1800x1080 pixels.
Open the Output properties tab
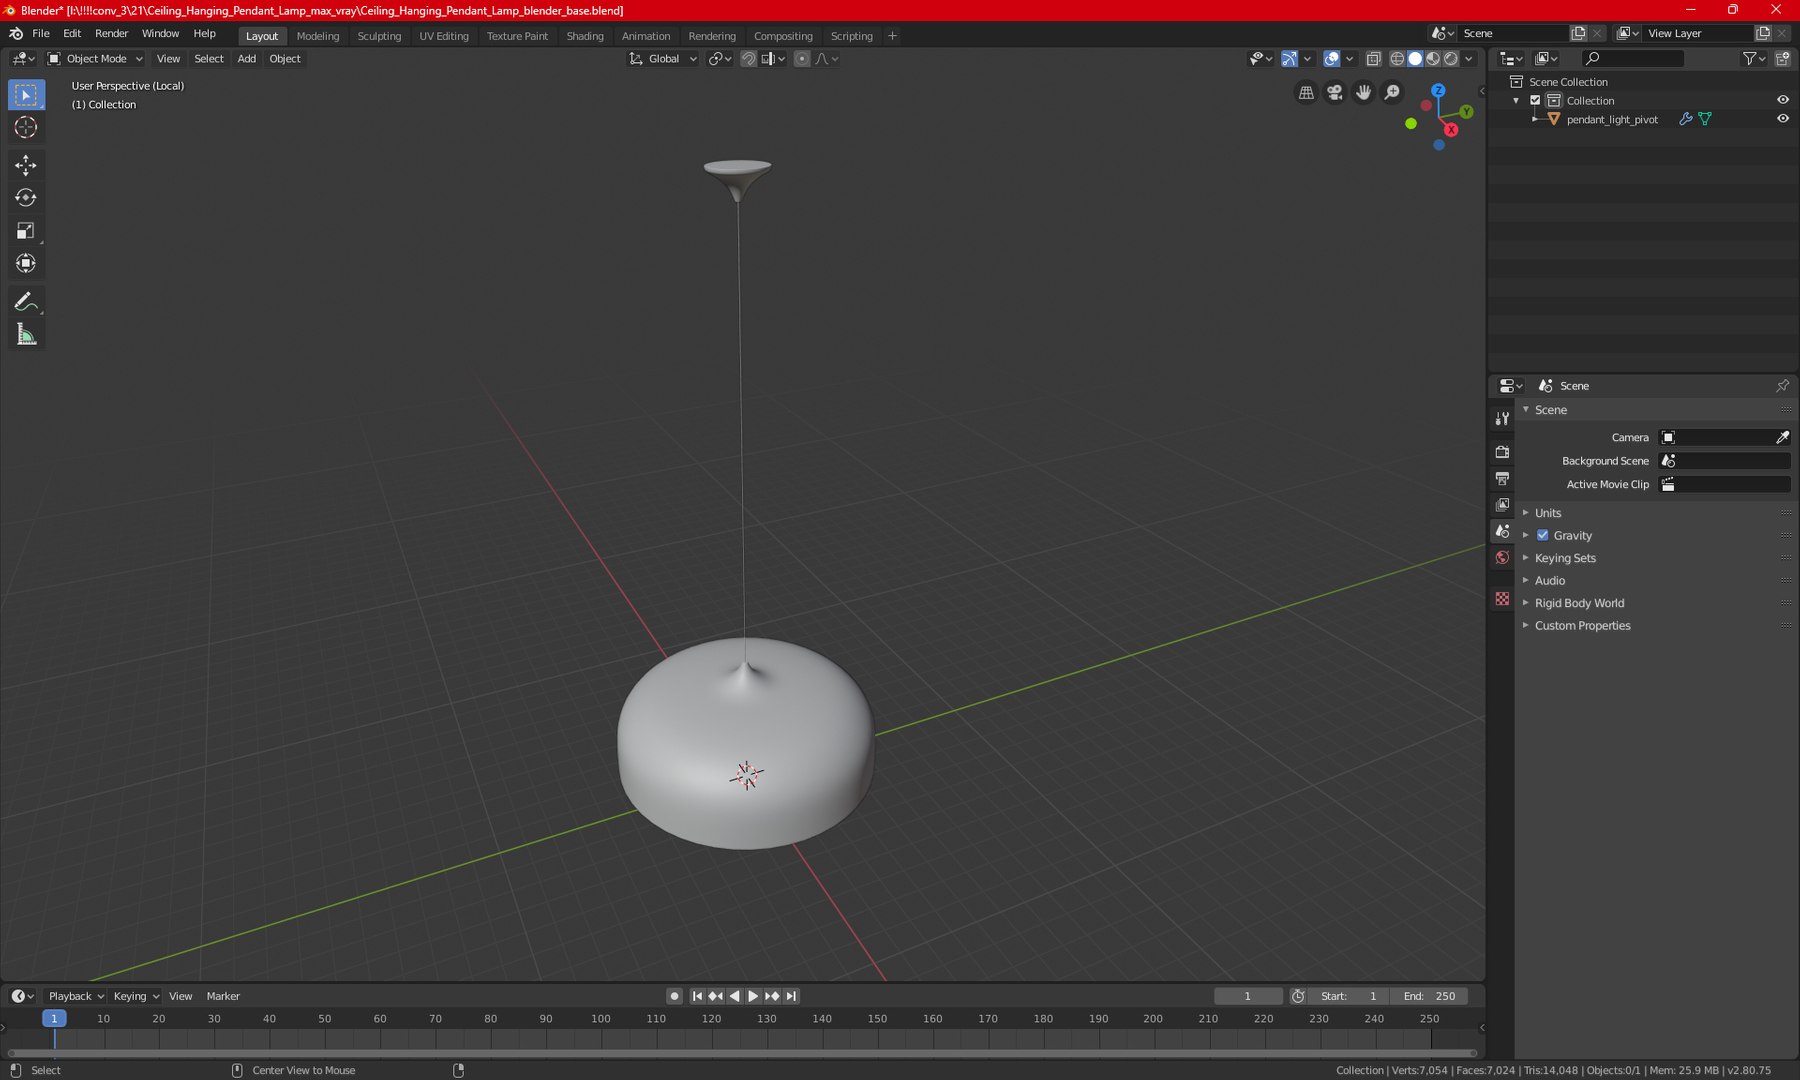point(1502,478)
